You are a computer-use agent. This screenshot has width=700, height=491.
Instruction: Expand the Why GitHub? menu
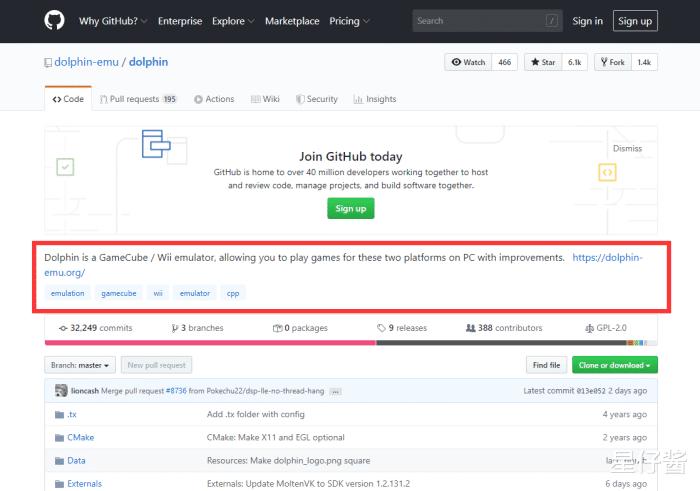[x=113, y=21]
